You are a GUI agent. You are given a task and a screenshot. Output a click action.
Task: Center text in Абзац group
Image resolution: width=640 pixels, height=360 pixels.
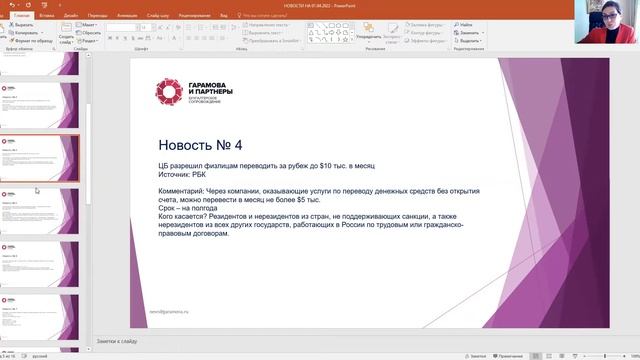(x=197, y=38)
